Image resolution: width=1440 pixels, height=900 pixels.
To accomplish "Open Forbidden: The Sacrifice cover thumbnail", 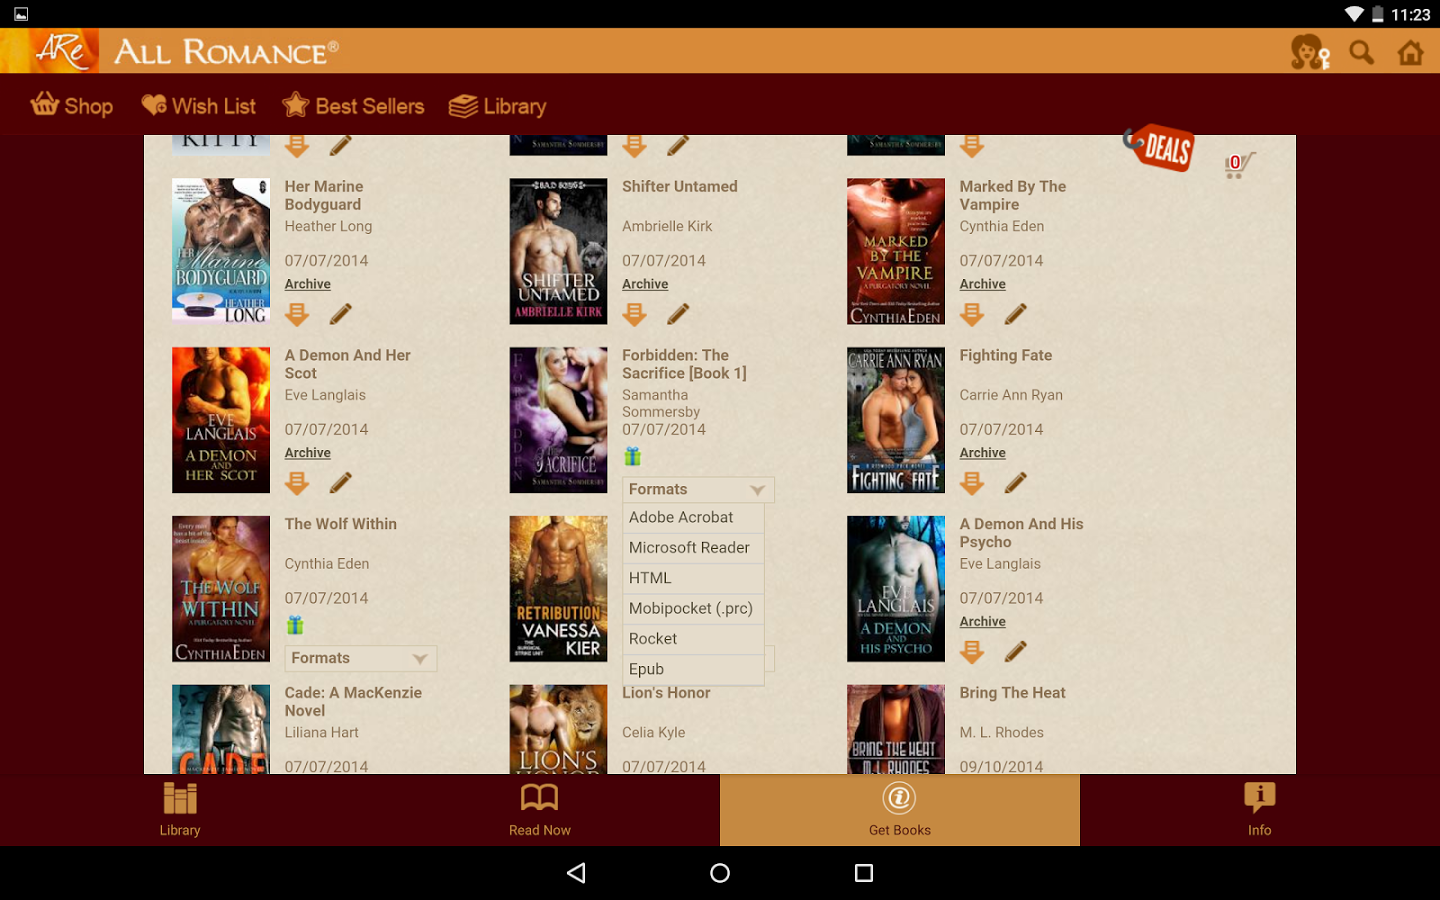I will [558, 420].
